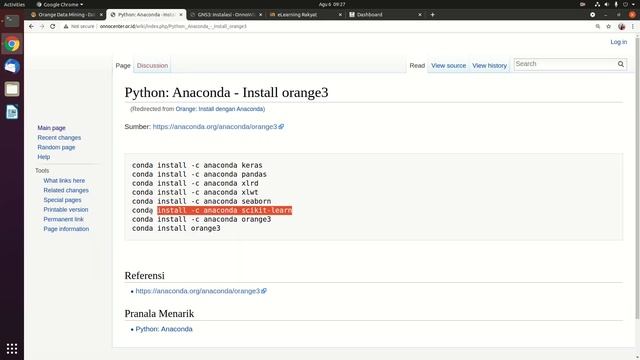Open the clock and calendar menu
The width and height of the screenshot is (640, 360).
[332, 4]
